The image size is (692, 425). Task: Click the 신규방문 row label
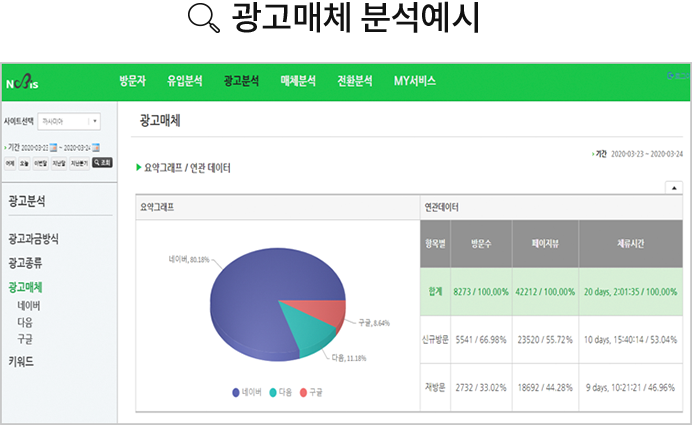[435, 339]
